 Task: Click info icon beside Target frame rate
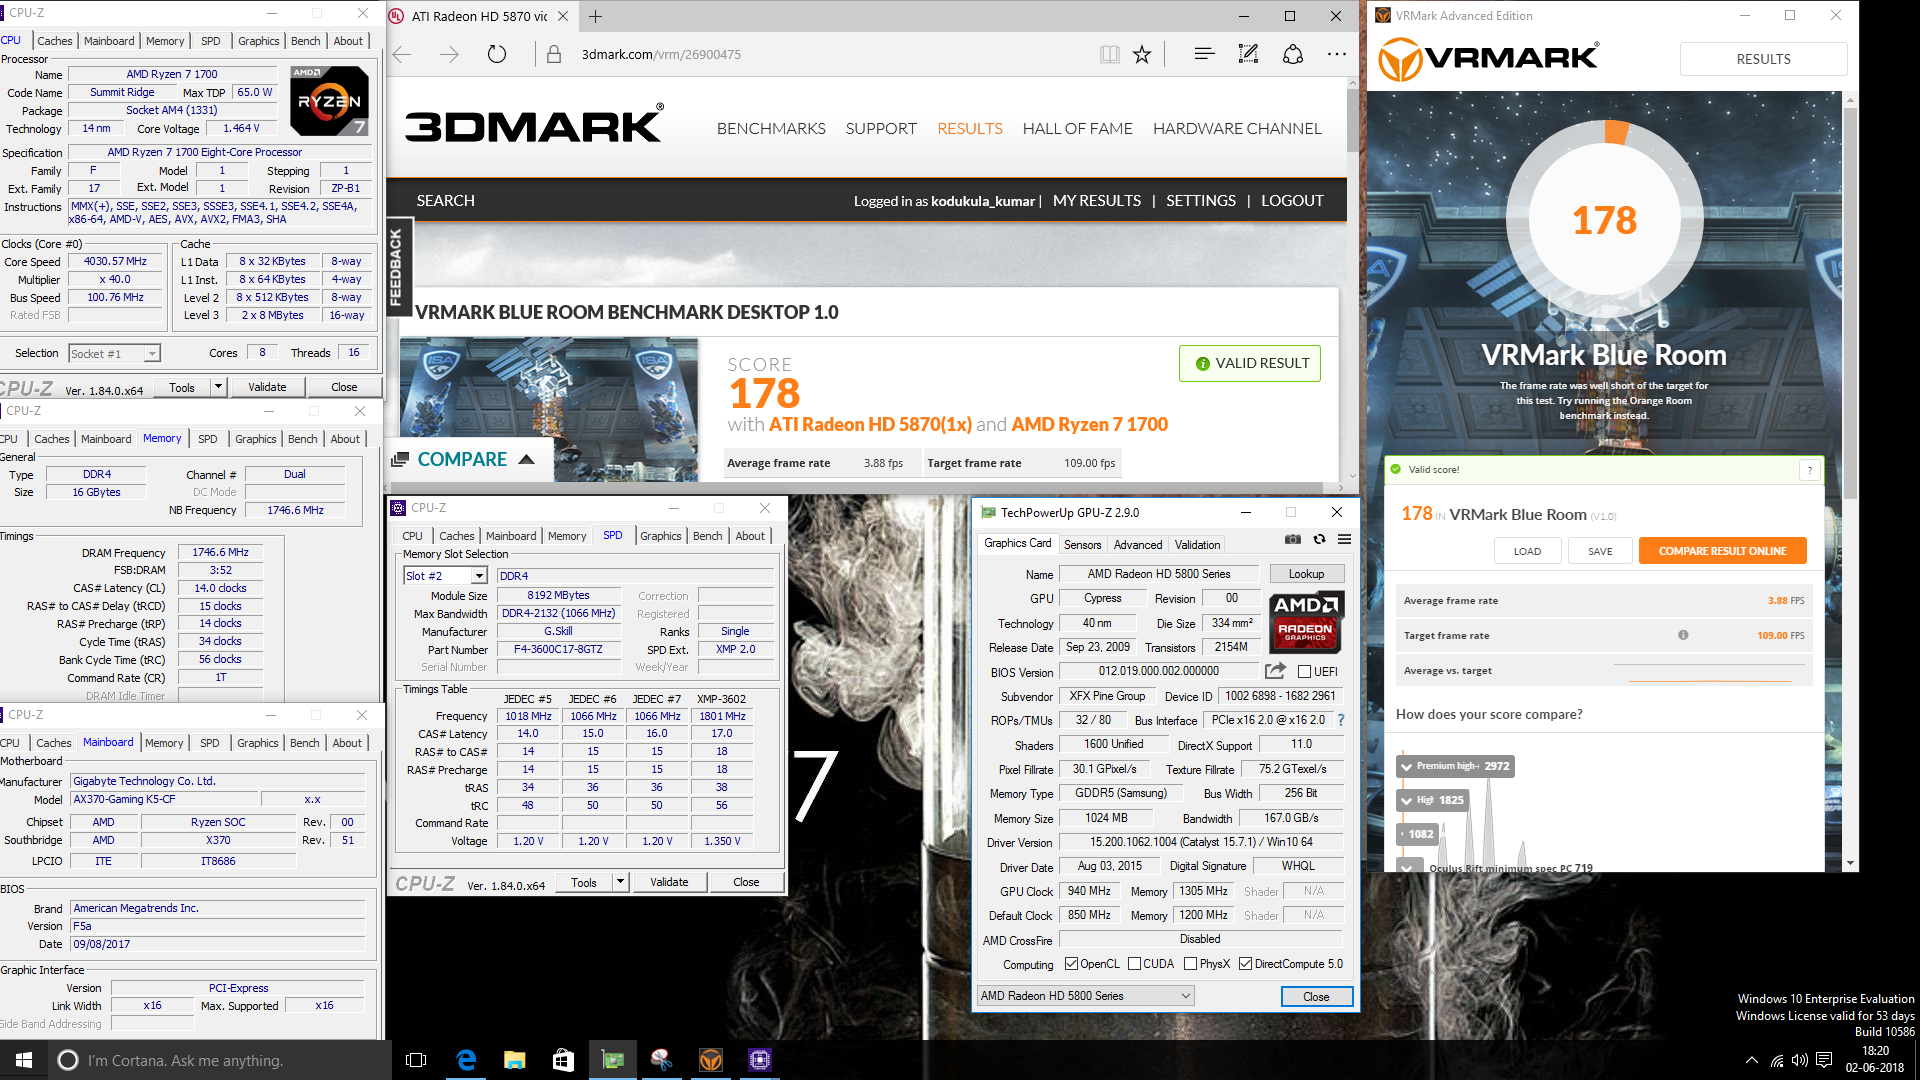tap(1683, 635)
